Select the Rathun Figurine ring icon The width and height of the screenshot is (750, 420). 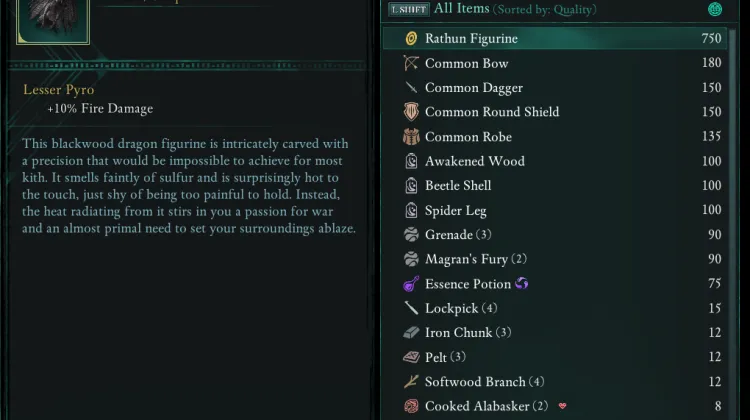pos(411,39)
